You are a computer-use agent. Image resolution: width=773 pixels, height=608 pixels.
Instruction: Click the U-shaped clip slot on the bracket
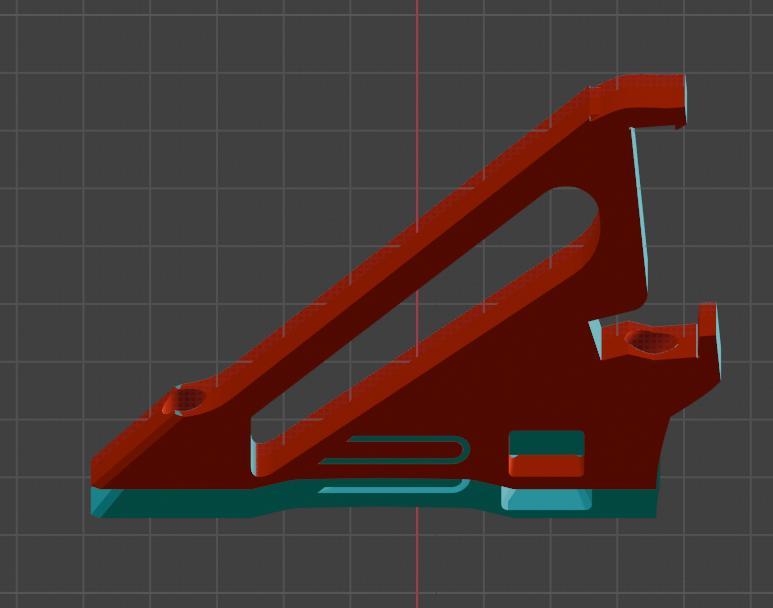395,450
